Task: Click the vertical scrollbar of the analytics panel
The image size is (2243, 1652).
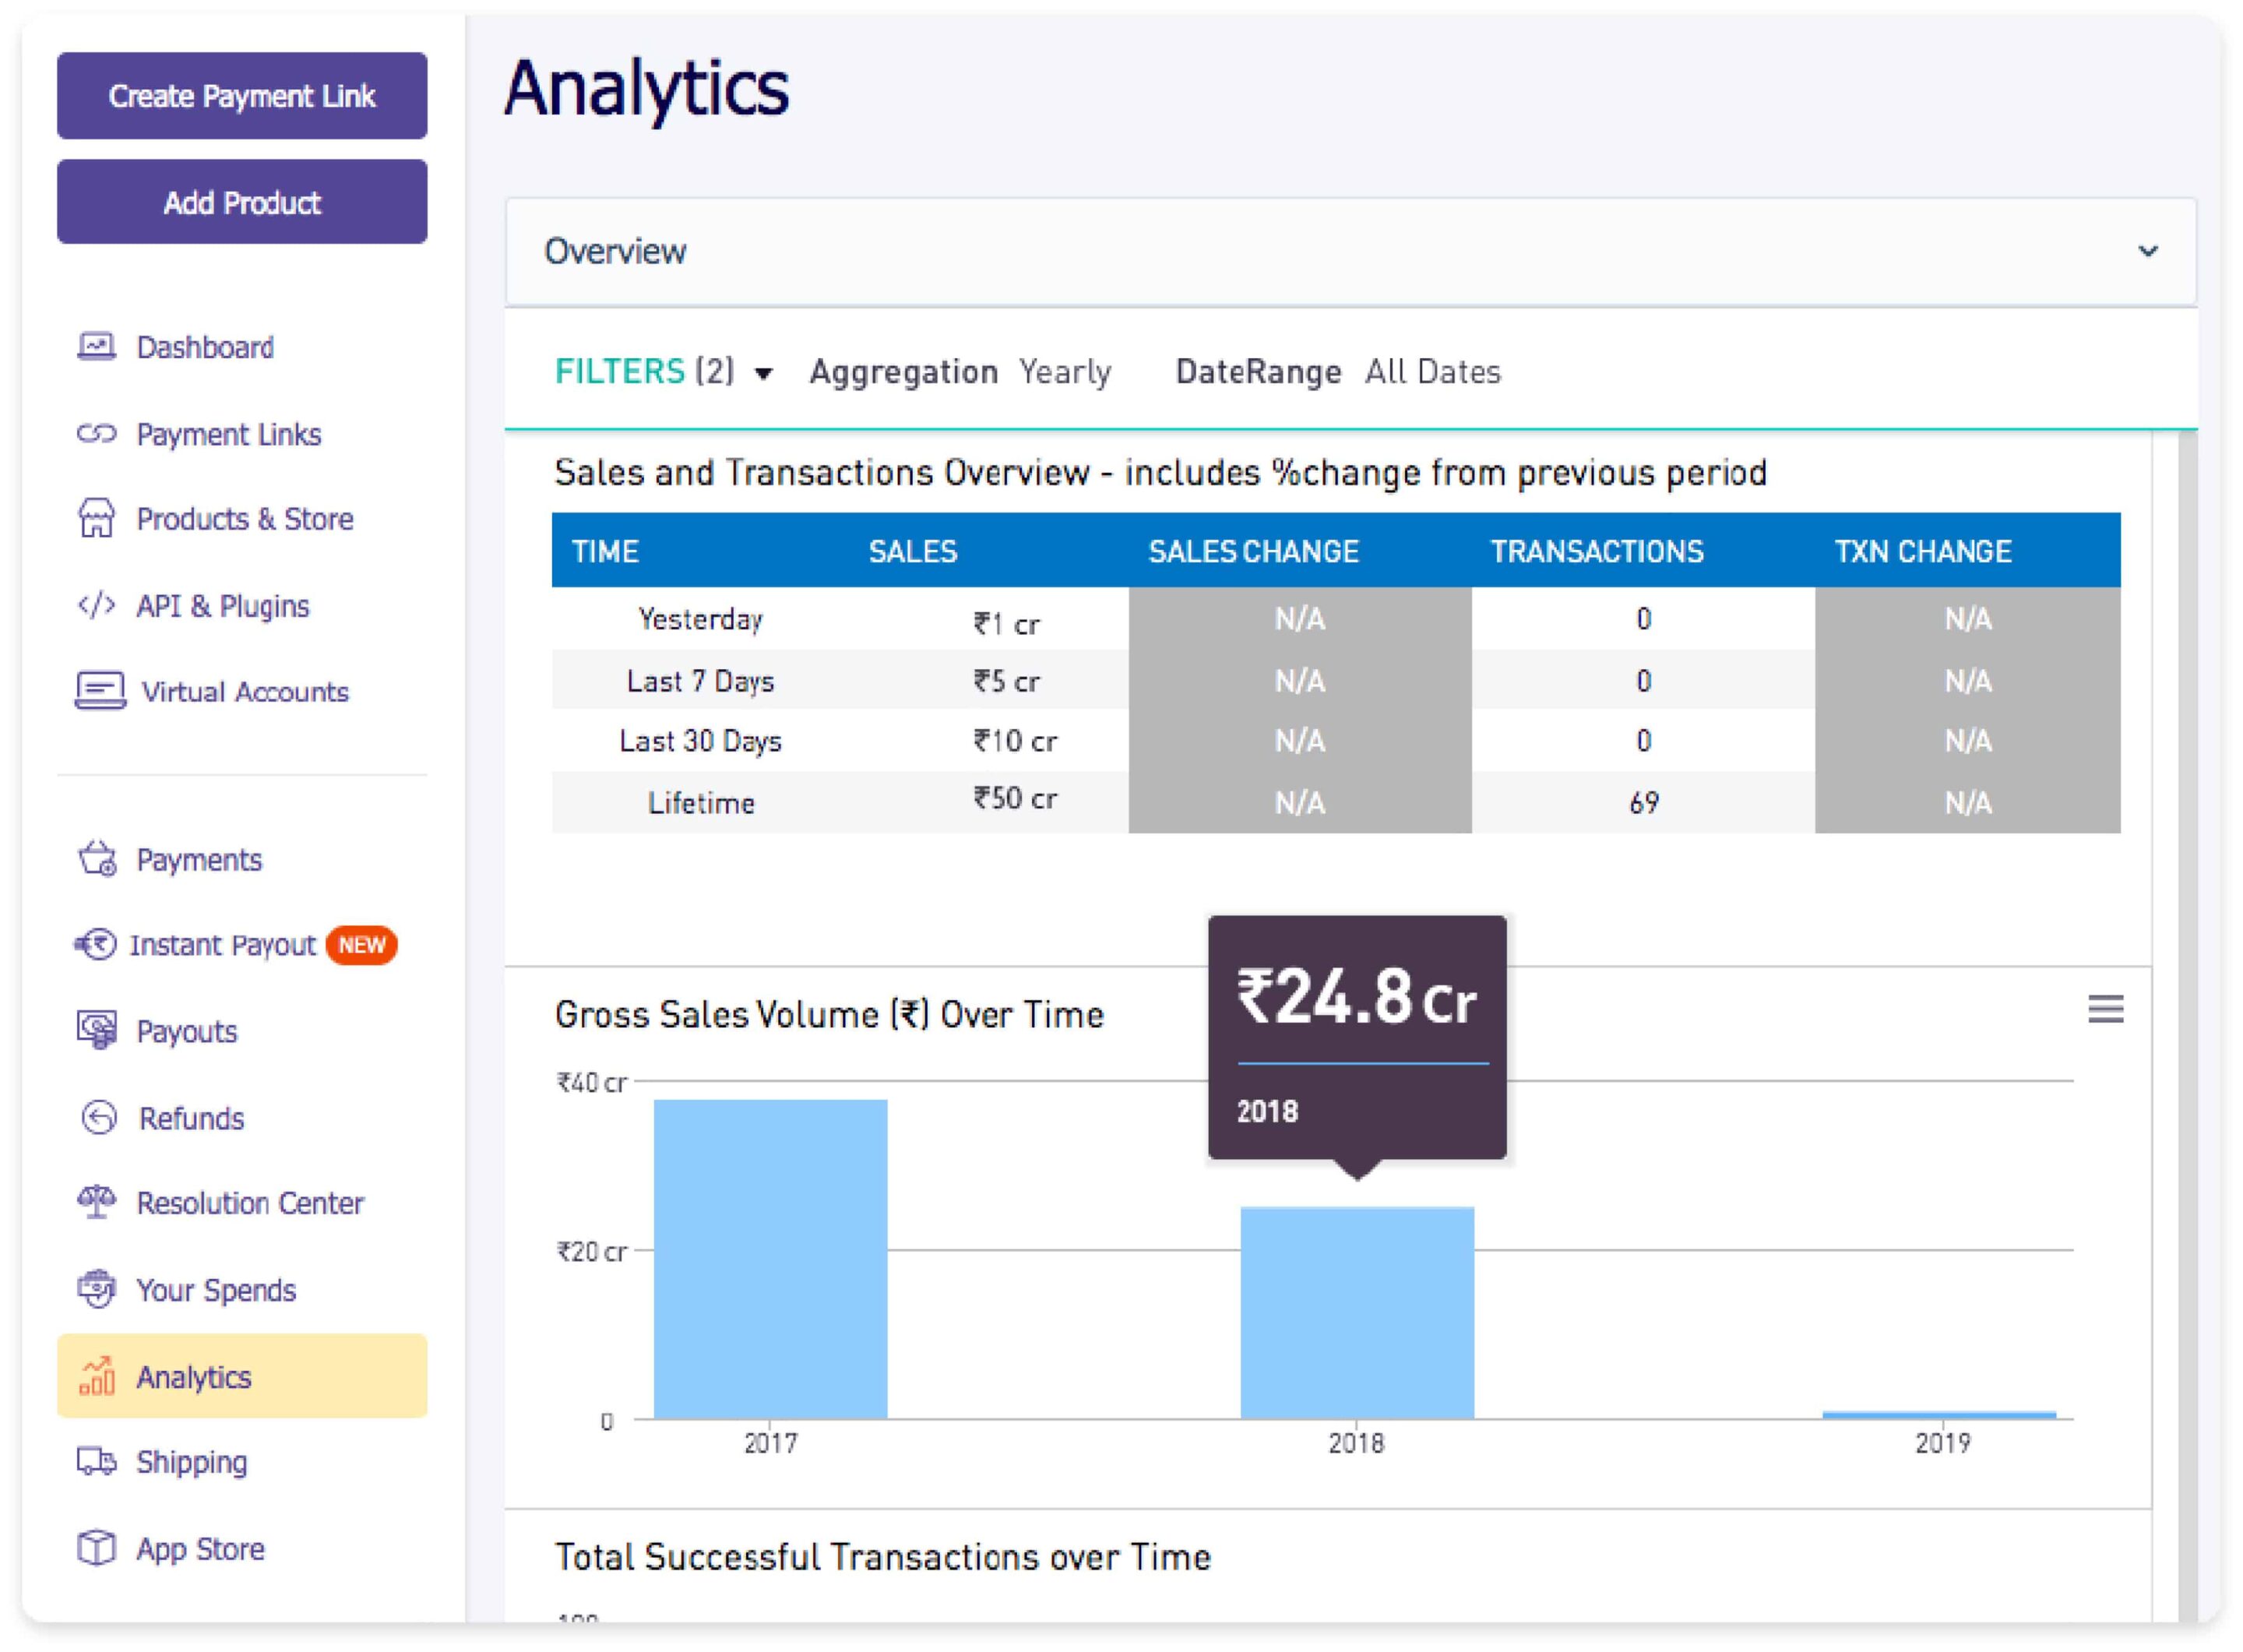Action: pos(2186,1000)
